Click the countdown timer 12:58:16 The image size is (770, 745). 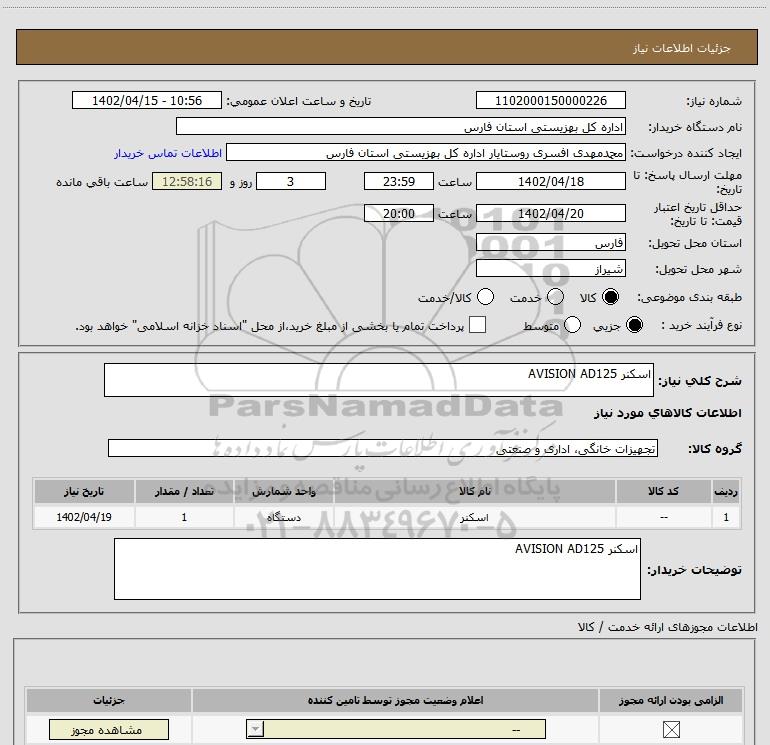[187, 181]
